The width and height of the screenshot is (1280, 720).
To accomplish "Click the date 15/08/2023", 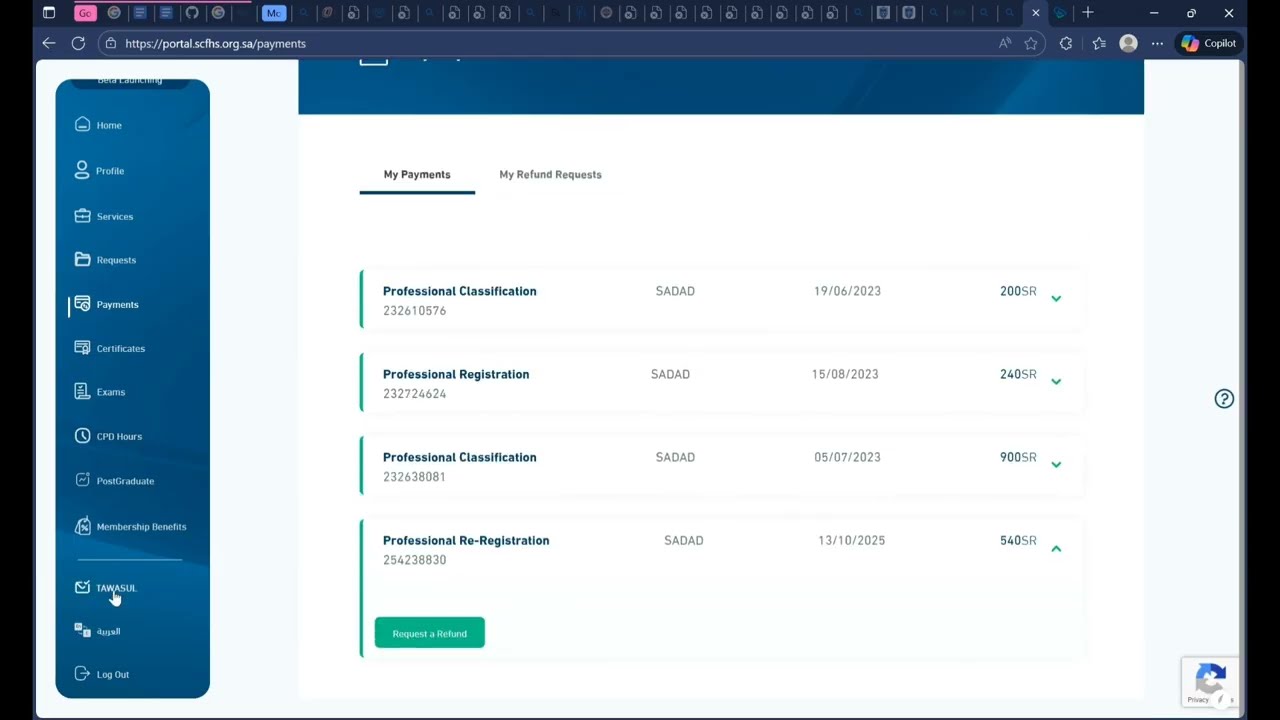I will (845, 374).
